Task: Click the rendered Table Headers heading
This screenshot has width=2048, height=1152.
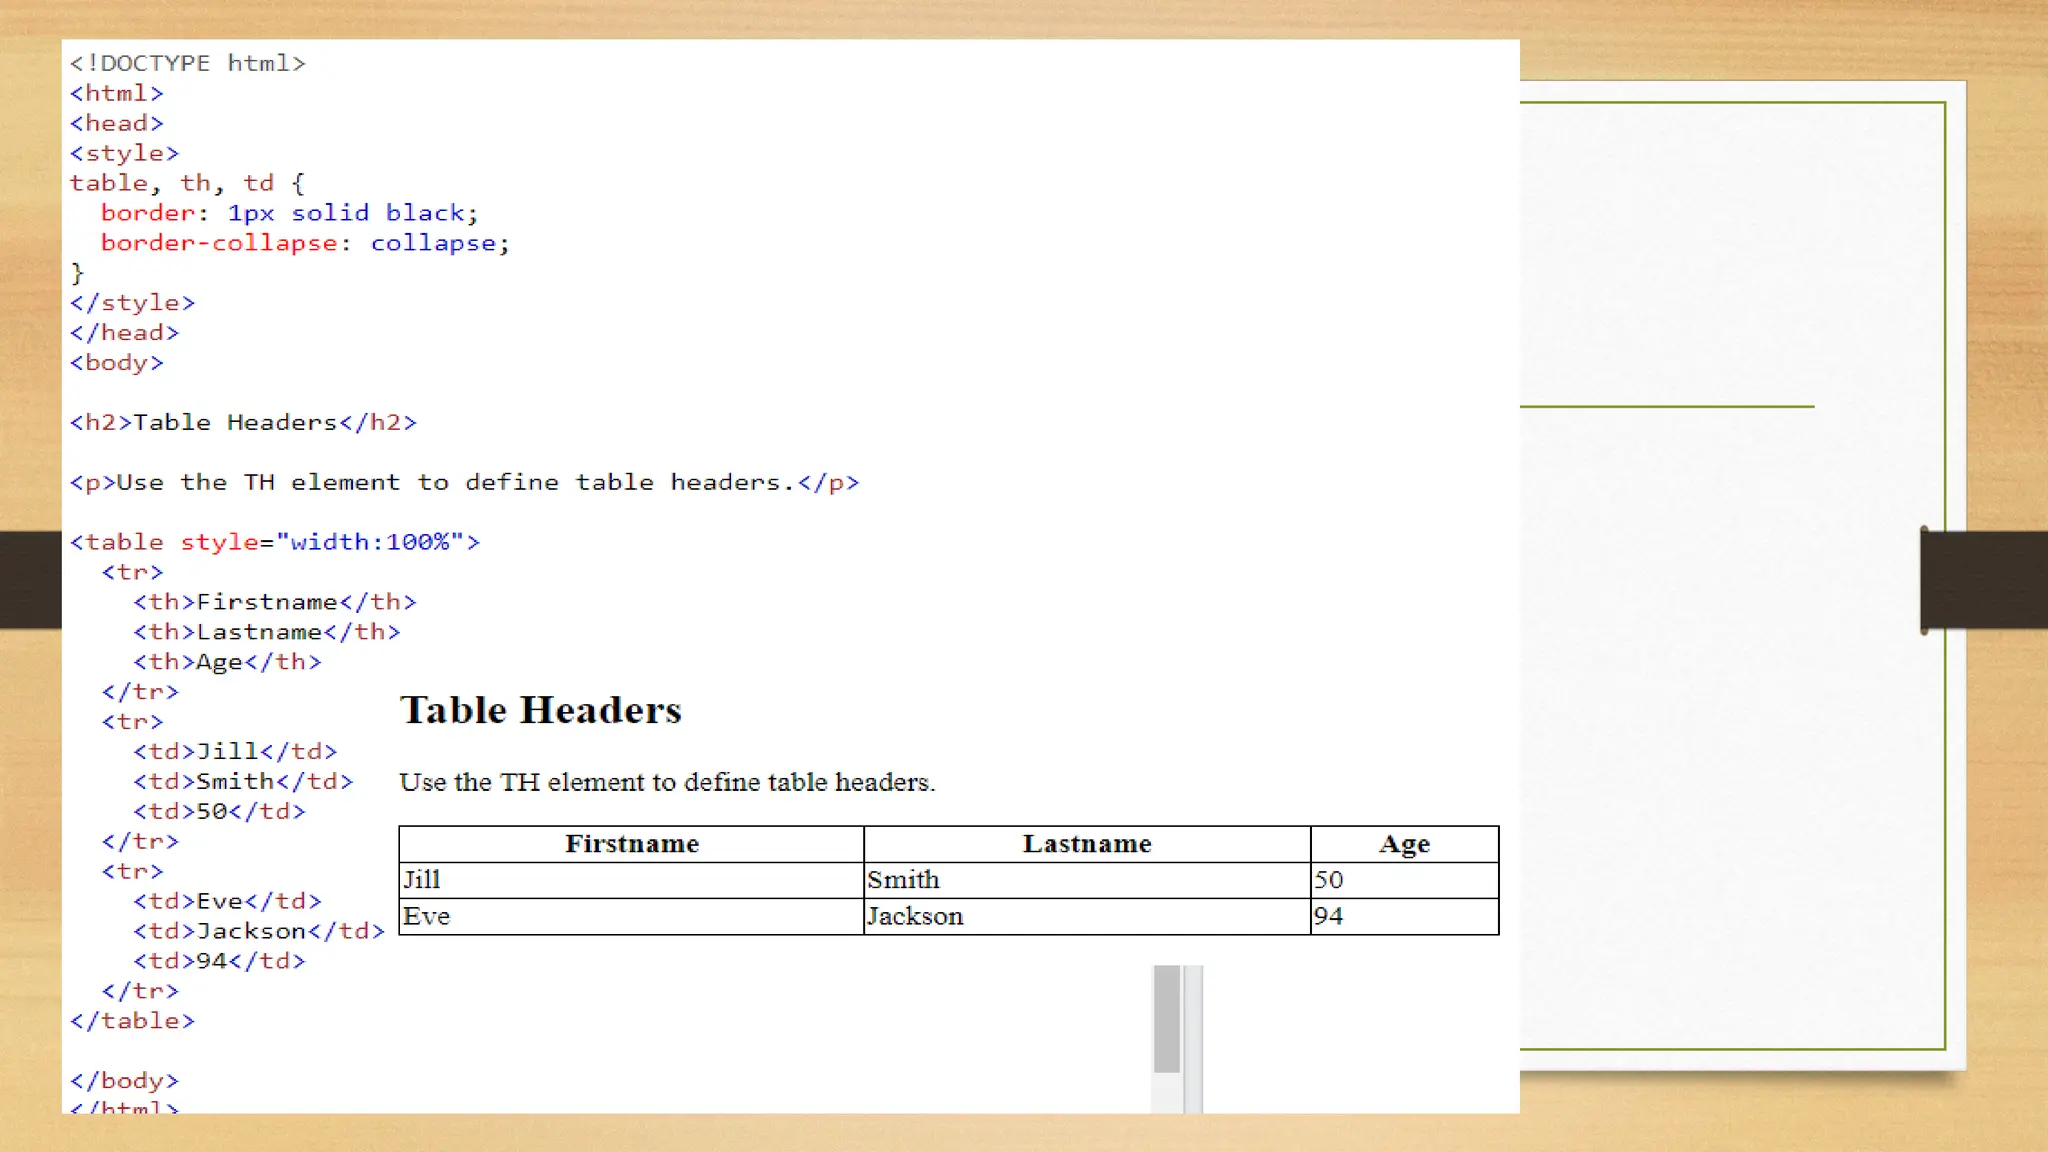Action: (x=540, y=710)
